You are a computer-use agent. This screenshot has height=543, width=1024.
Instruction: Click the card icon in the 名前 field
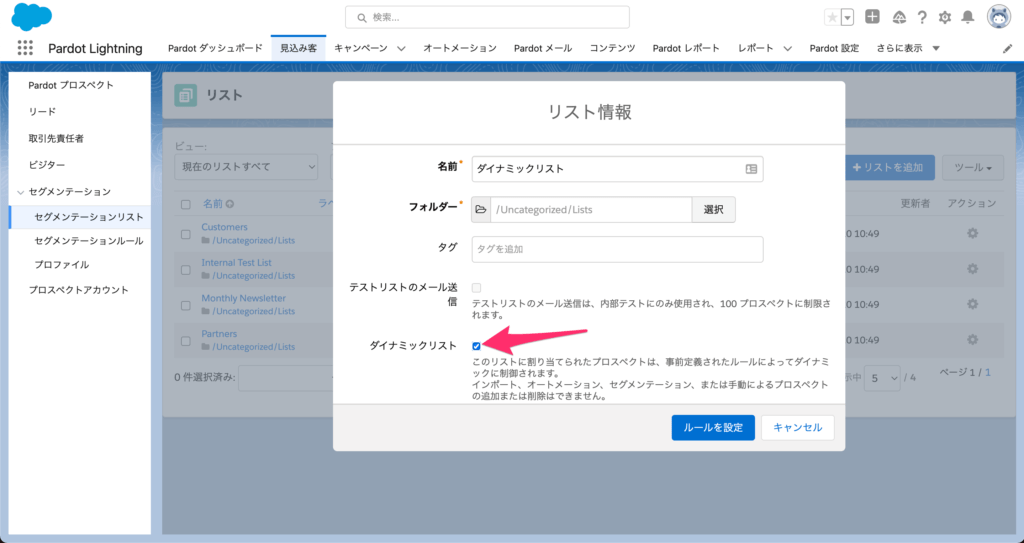tap(751, 169)
